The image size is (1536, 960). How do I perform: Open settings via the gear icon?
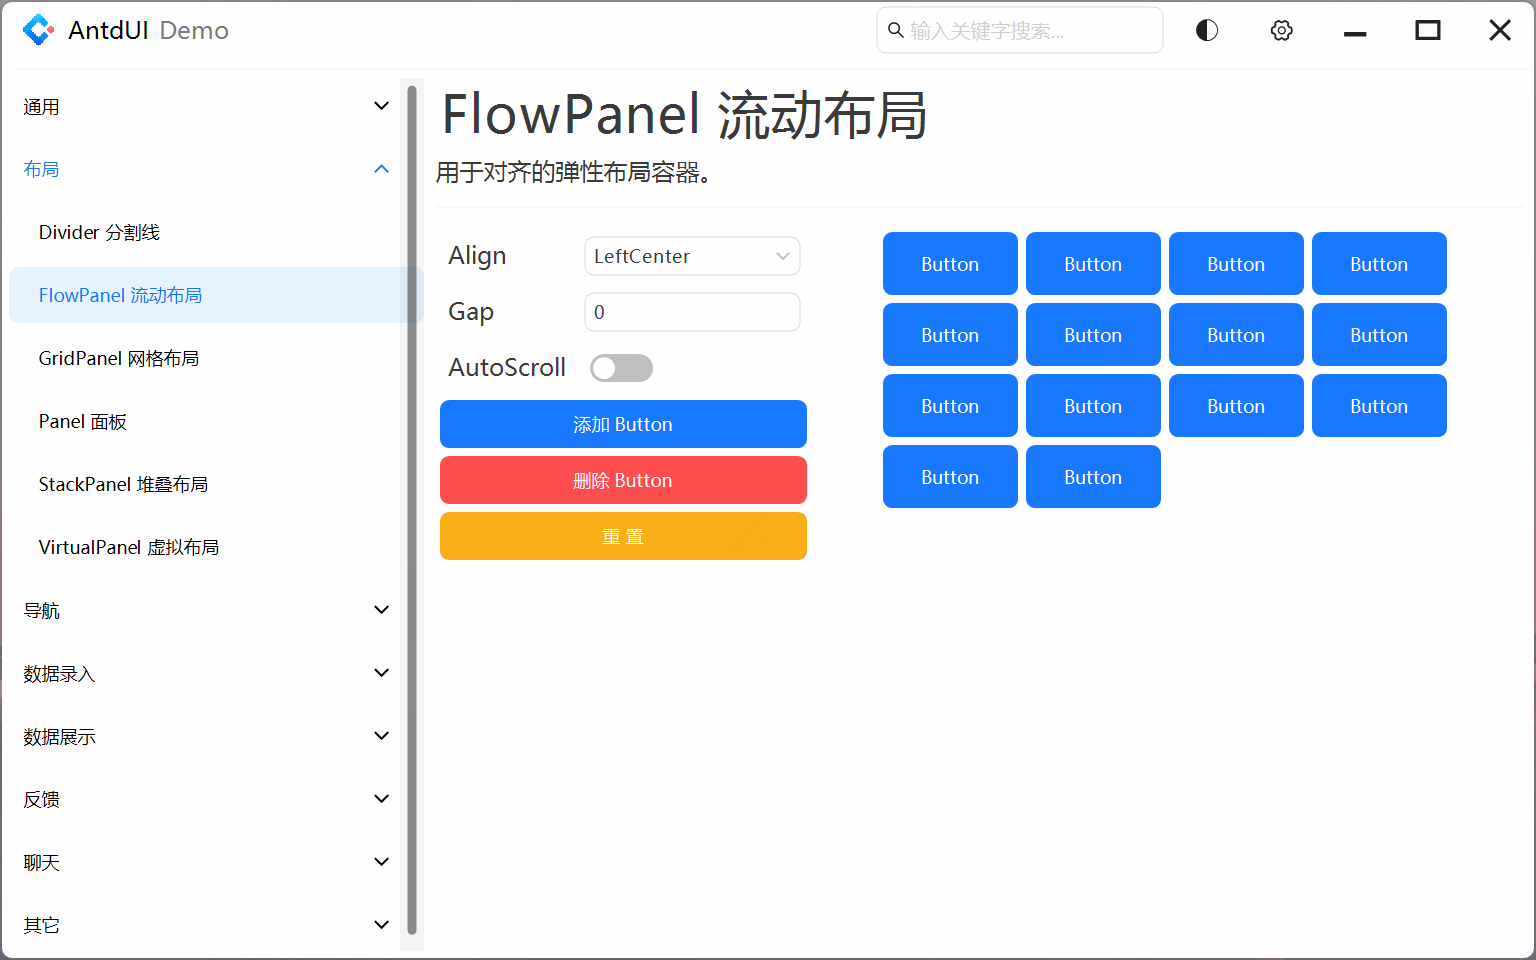pos(1281,30)
